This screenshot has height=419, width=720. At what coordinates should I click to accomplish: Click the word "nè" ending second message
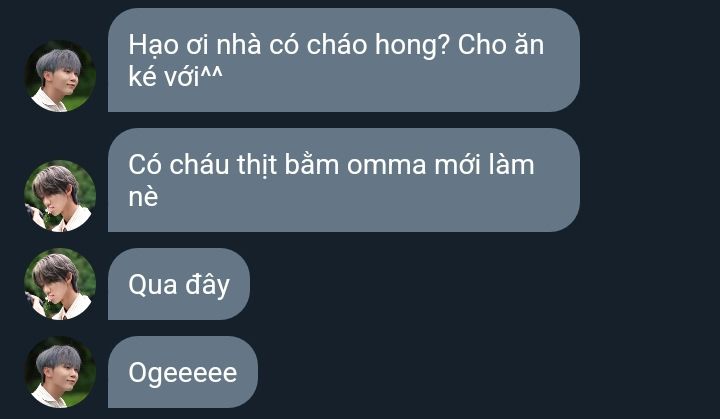(x=143, y=197)
